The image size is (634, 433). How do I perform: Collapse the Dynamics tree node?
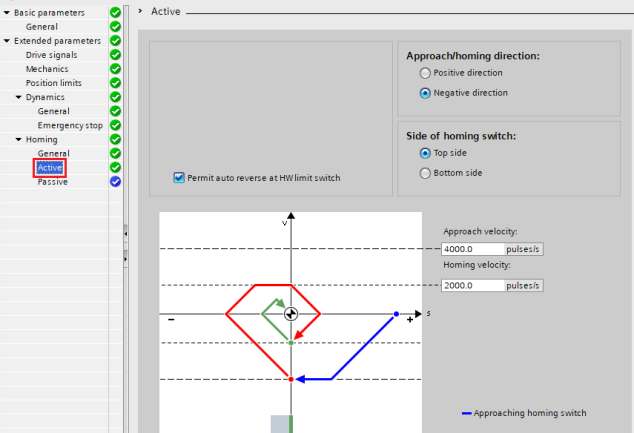[19, 97]
